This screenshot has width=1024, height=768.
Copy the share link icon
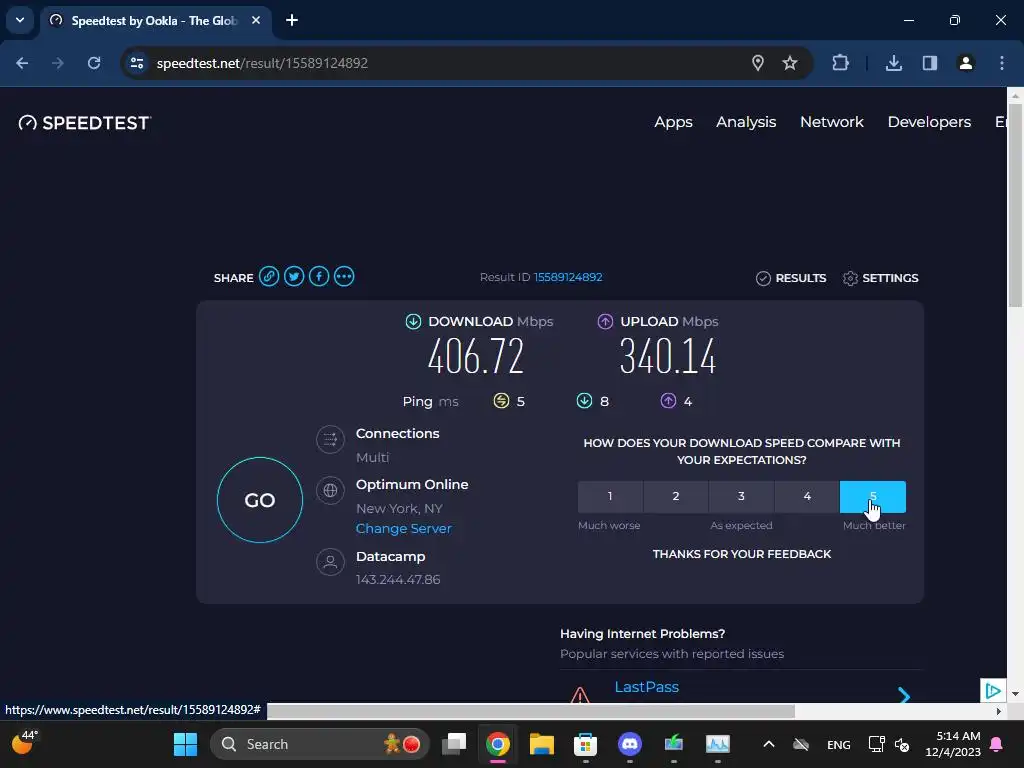pos(268,277)
